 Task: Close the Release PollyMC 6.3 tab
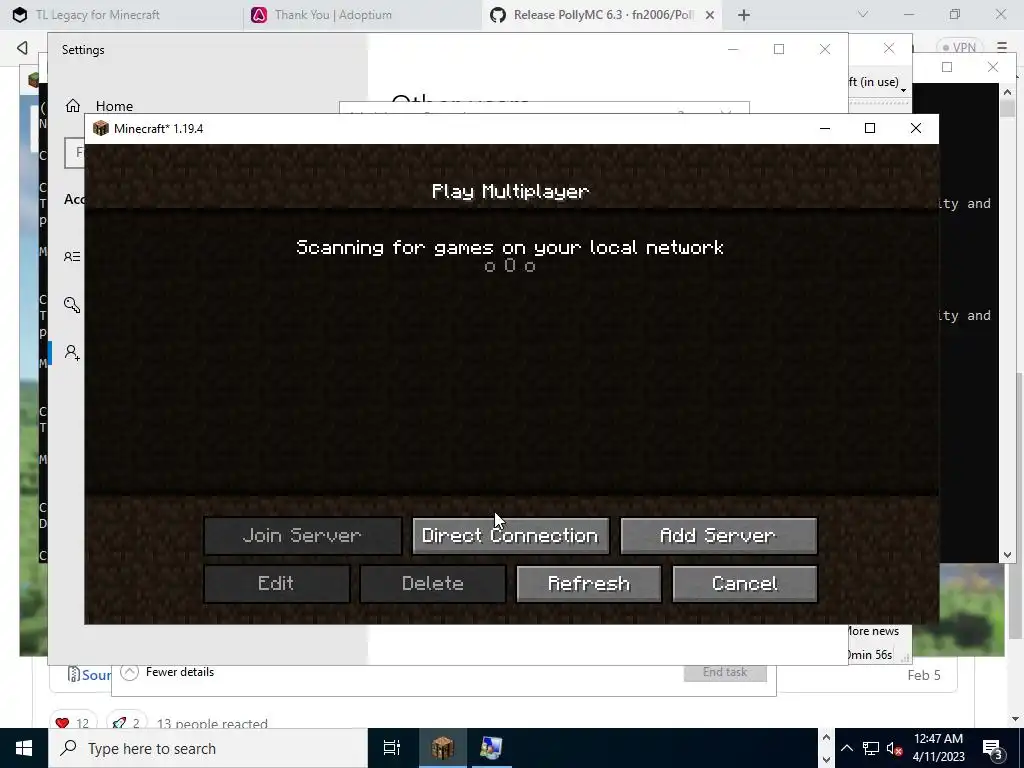click(710, 15)
